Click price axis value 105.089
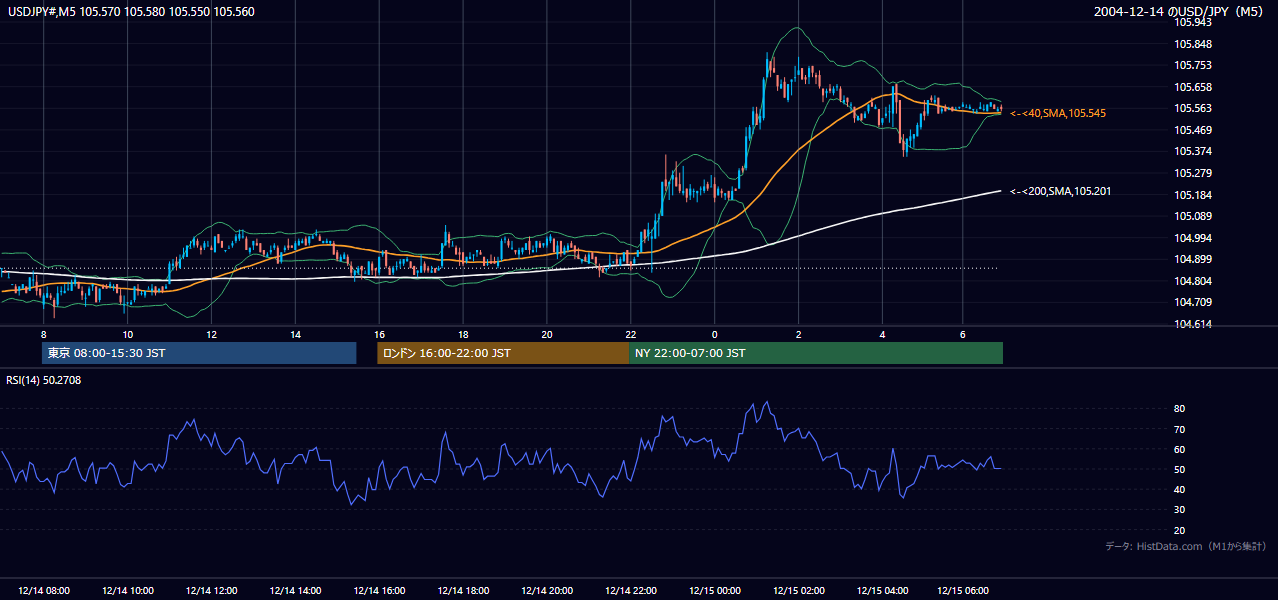Image resolution: width=1278 pixels, height=600 pixels. click(x=1192, y=216)
